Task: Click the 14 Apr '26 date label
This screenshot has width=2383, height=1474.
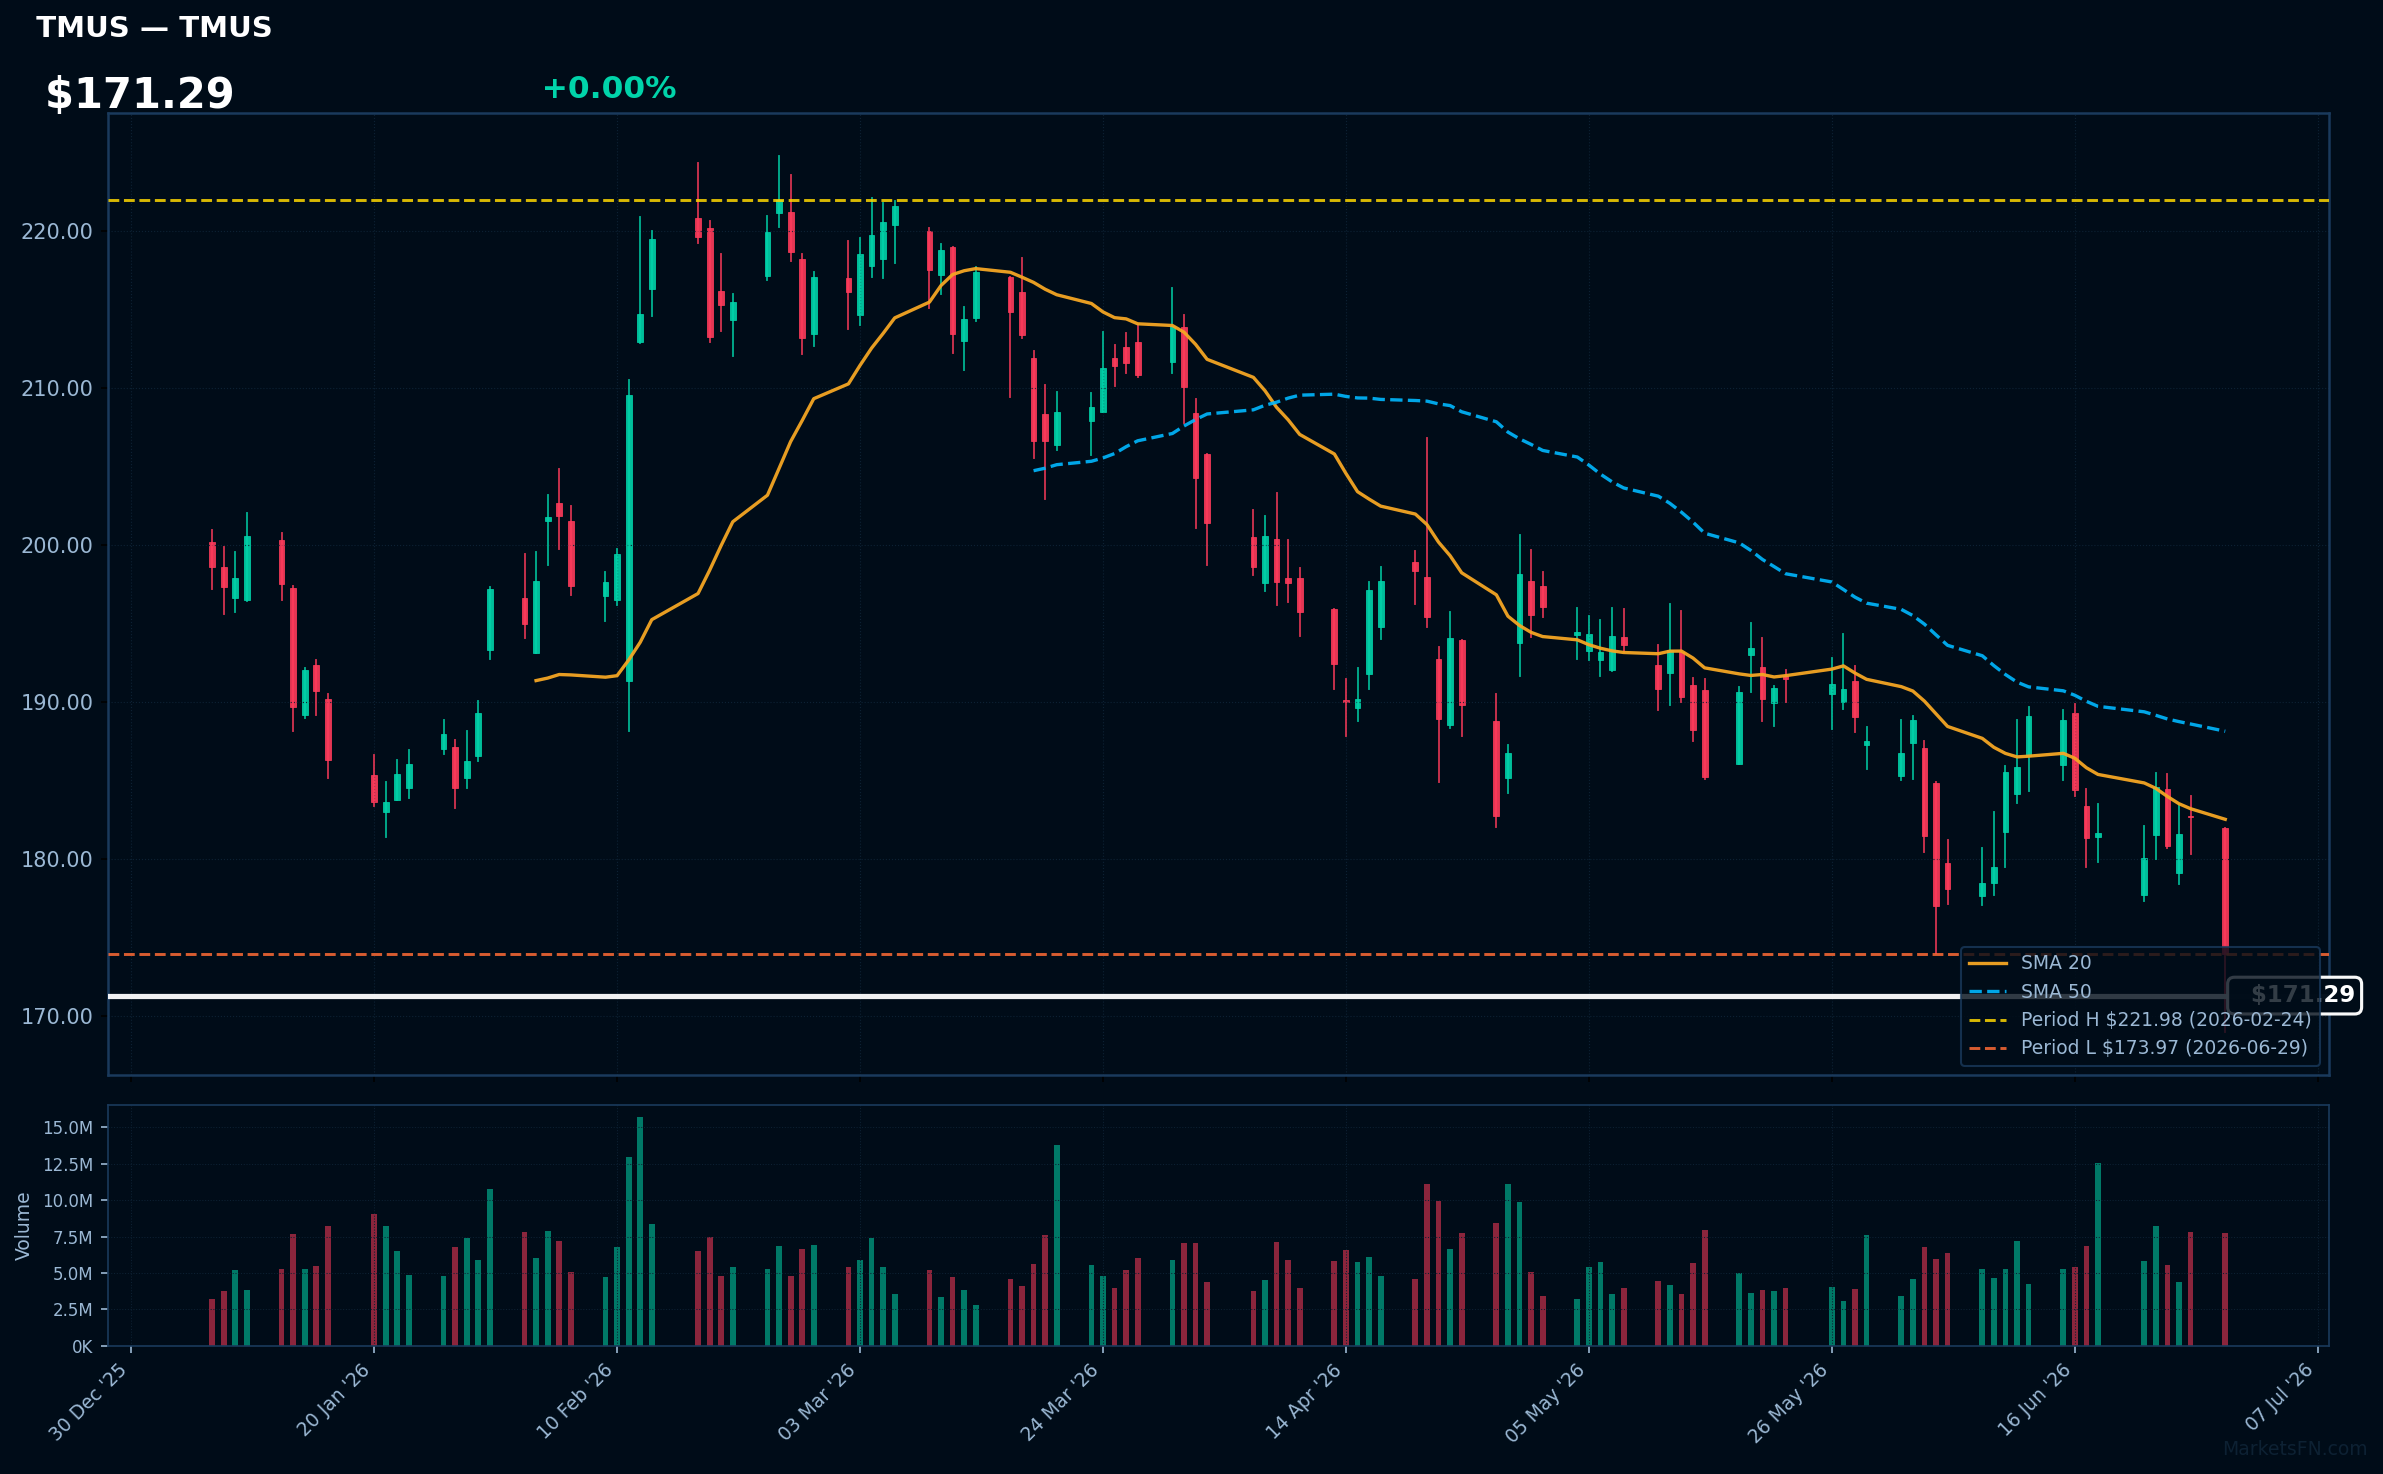Action: pos(1304,1401)
